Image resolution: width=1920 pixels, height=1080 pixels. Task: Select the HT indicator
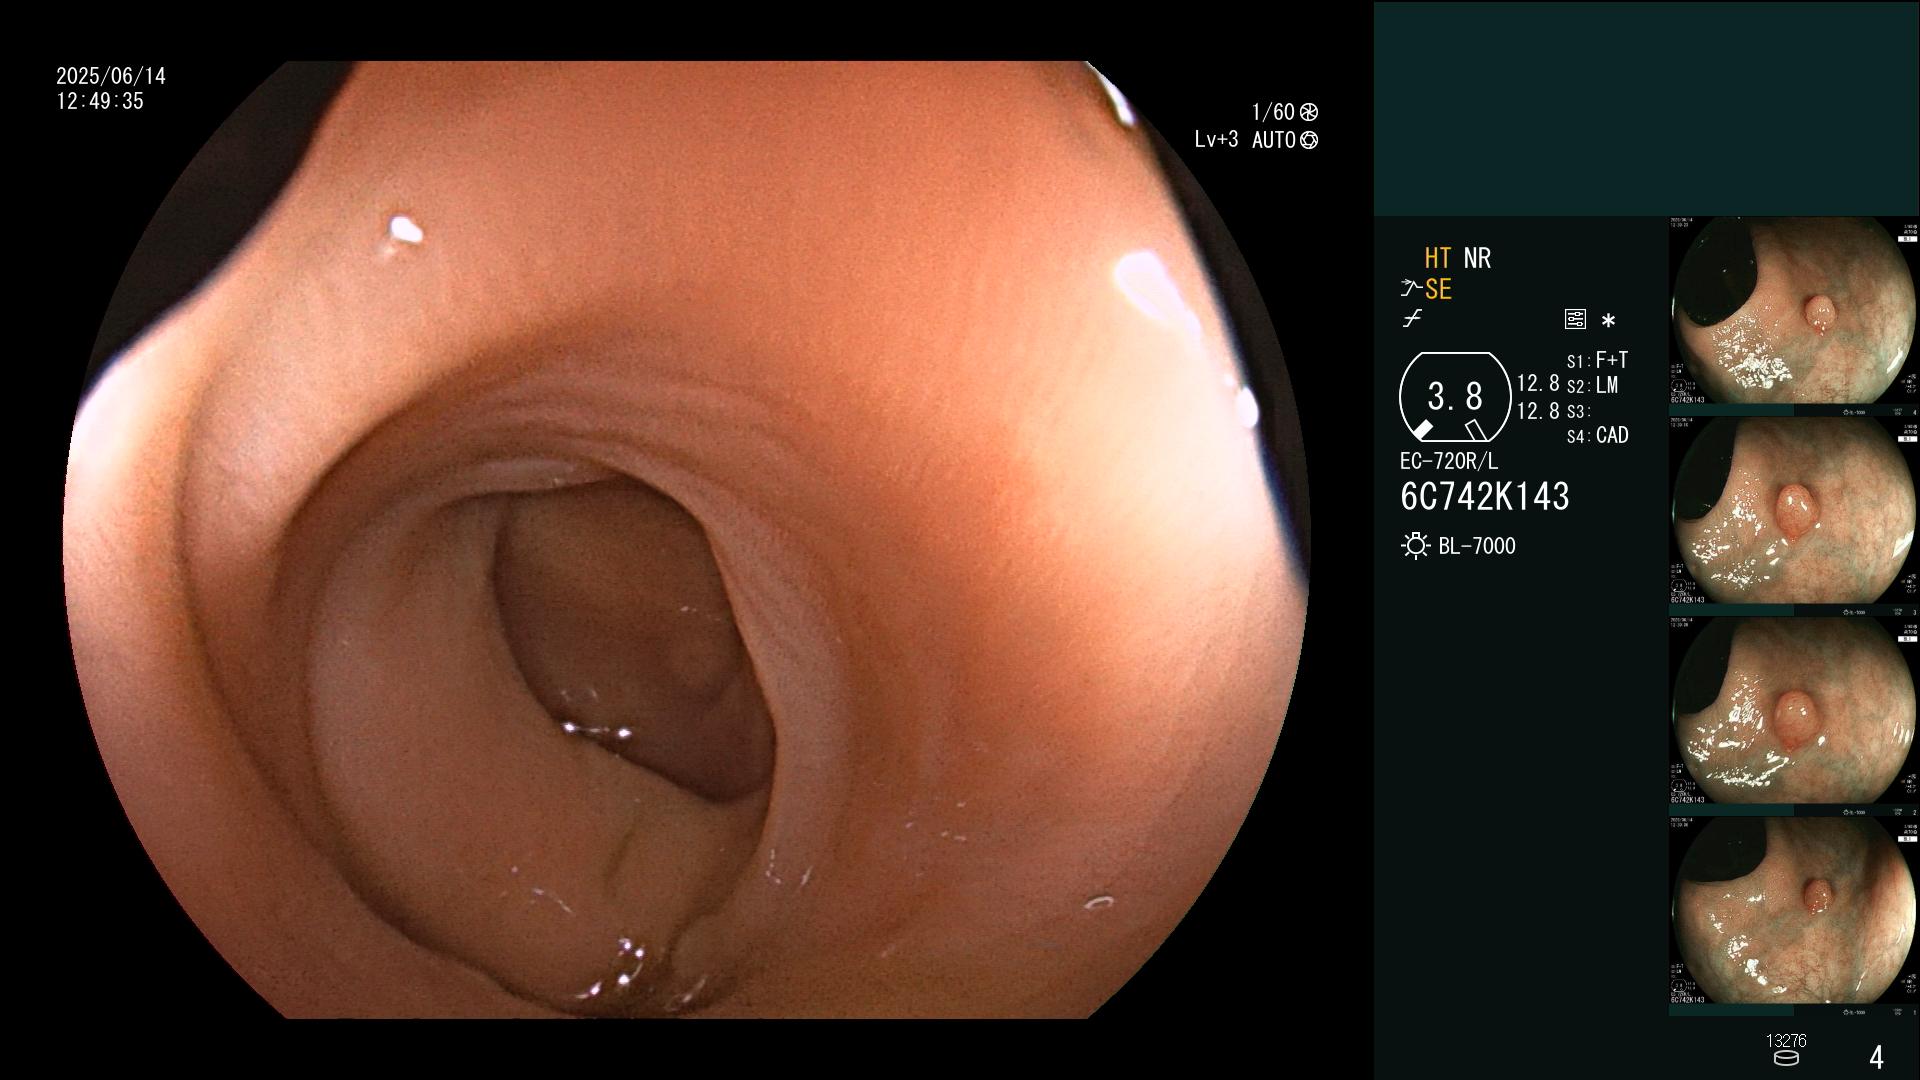(1438, 258)
